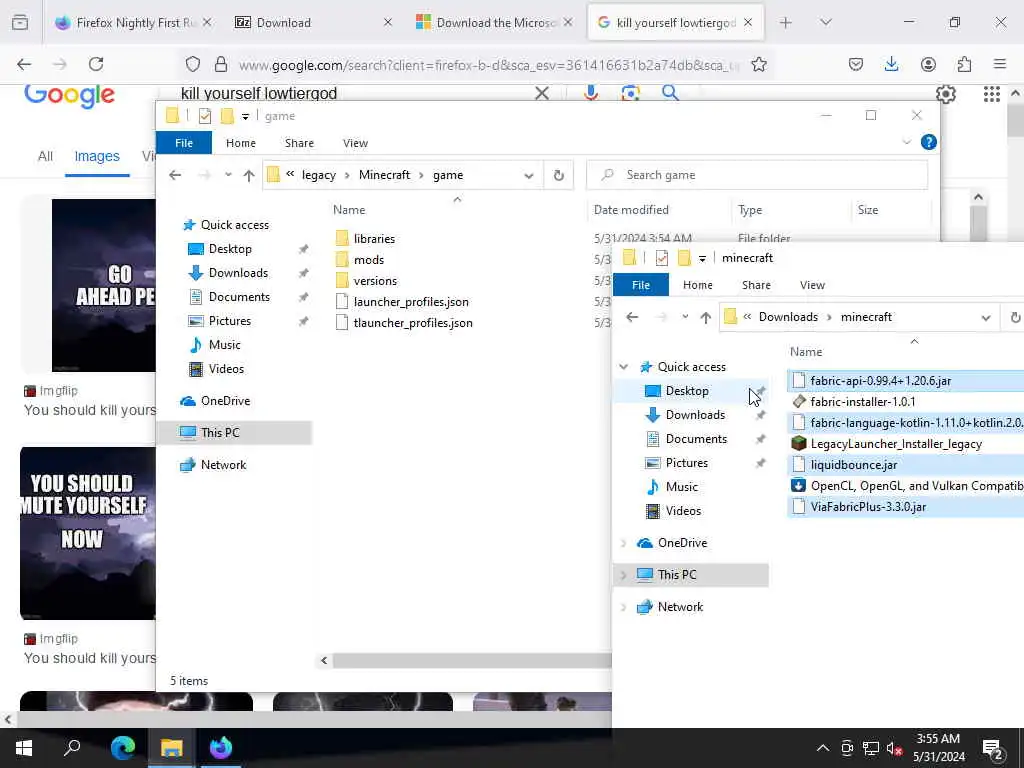The image size is (1024, 768).
Task: Click legacy breadcrumb in game window
Action: [x=319, y=175]
